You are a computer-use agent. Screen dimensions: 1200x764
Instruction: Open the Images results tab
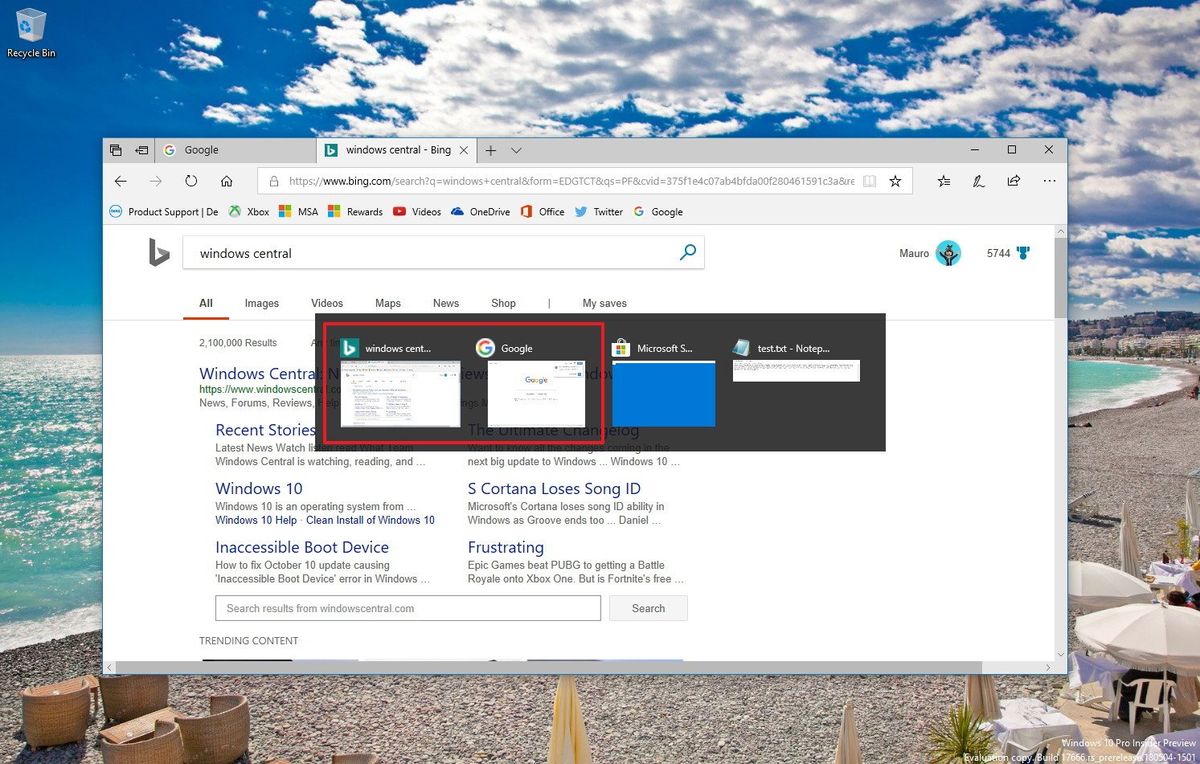pos(262,303)
